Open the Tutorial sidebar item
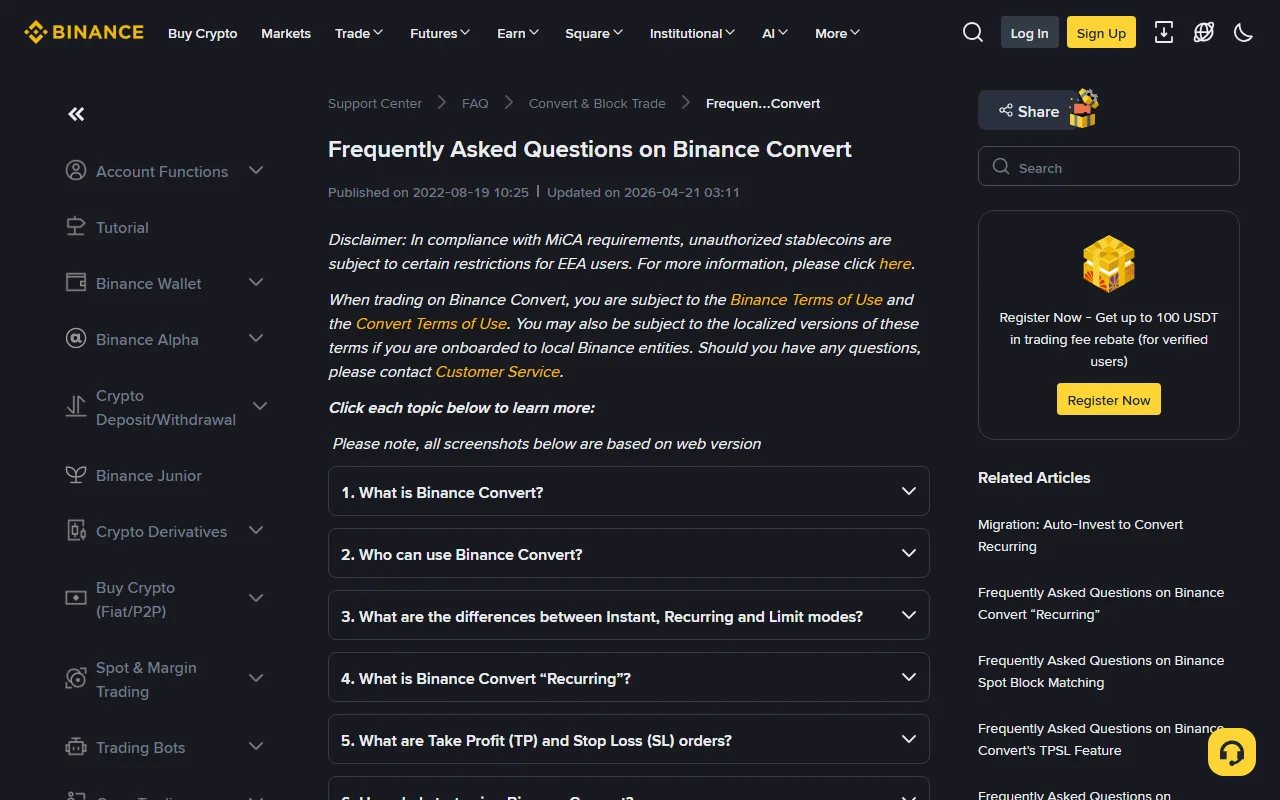Viewport: 1280px width, 800px height. (x=122, y=227)
